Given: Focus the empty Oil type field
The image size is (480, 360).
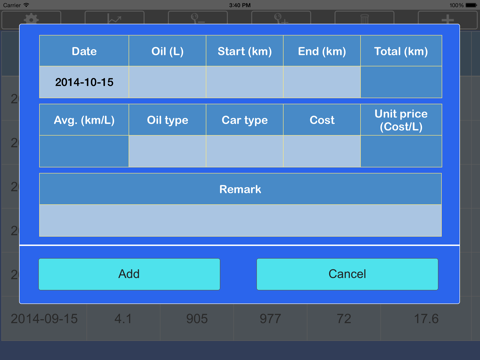Looking at the screenshot, I should click(167, 151).
